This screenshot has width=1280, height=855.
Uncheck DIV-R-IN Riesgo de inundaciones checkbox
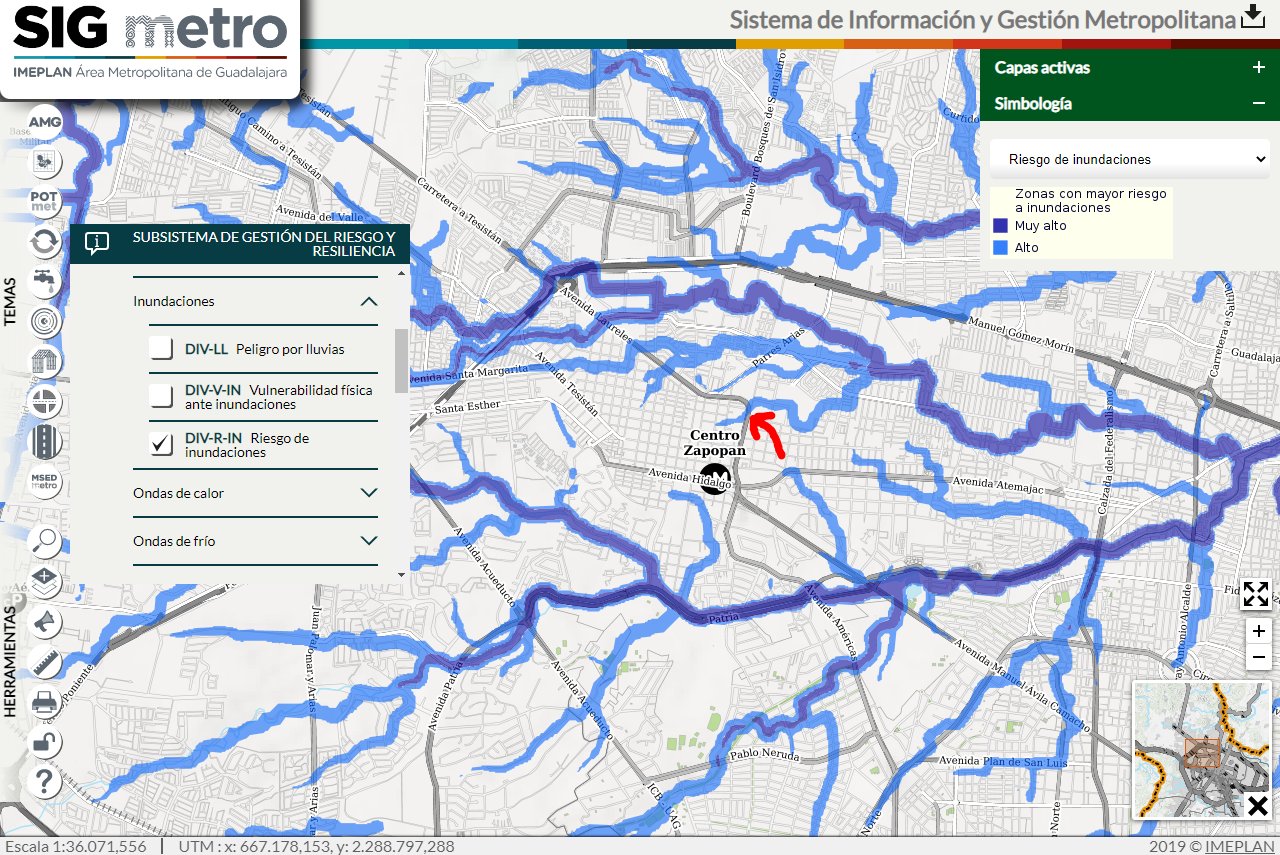pyautogui.click(x=162, y=444)
